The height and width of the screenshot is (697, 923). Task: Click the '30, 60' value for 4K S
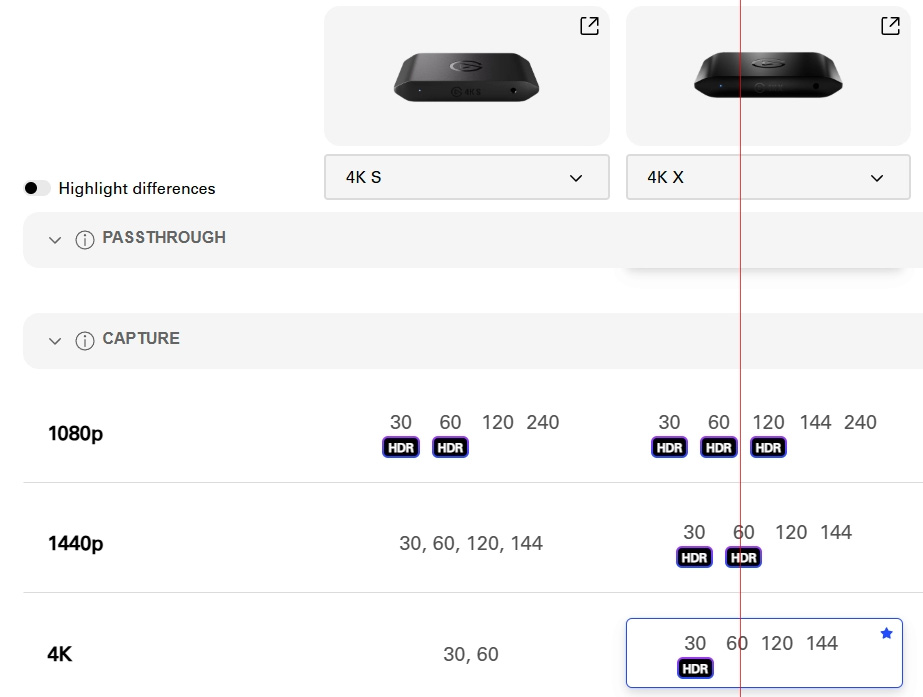tap(471, 654)
